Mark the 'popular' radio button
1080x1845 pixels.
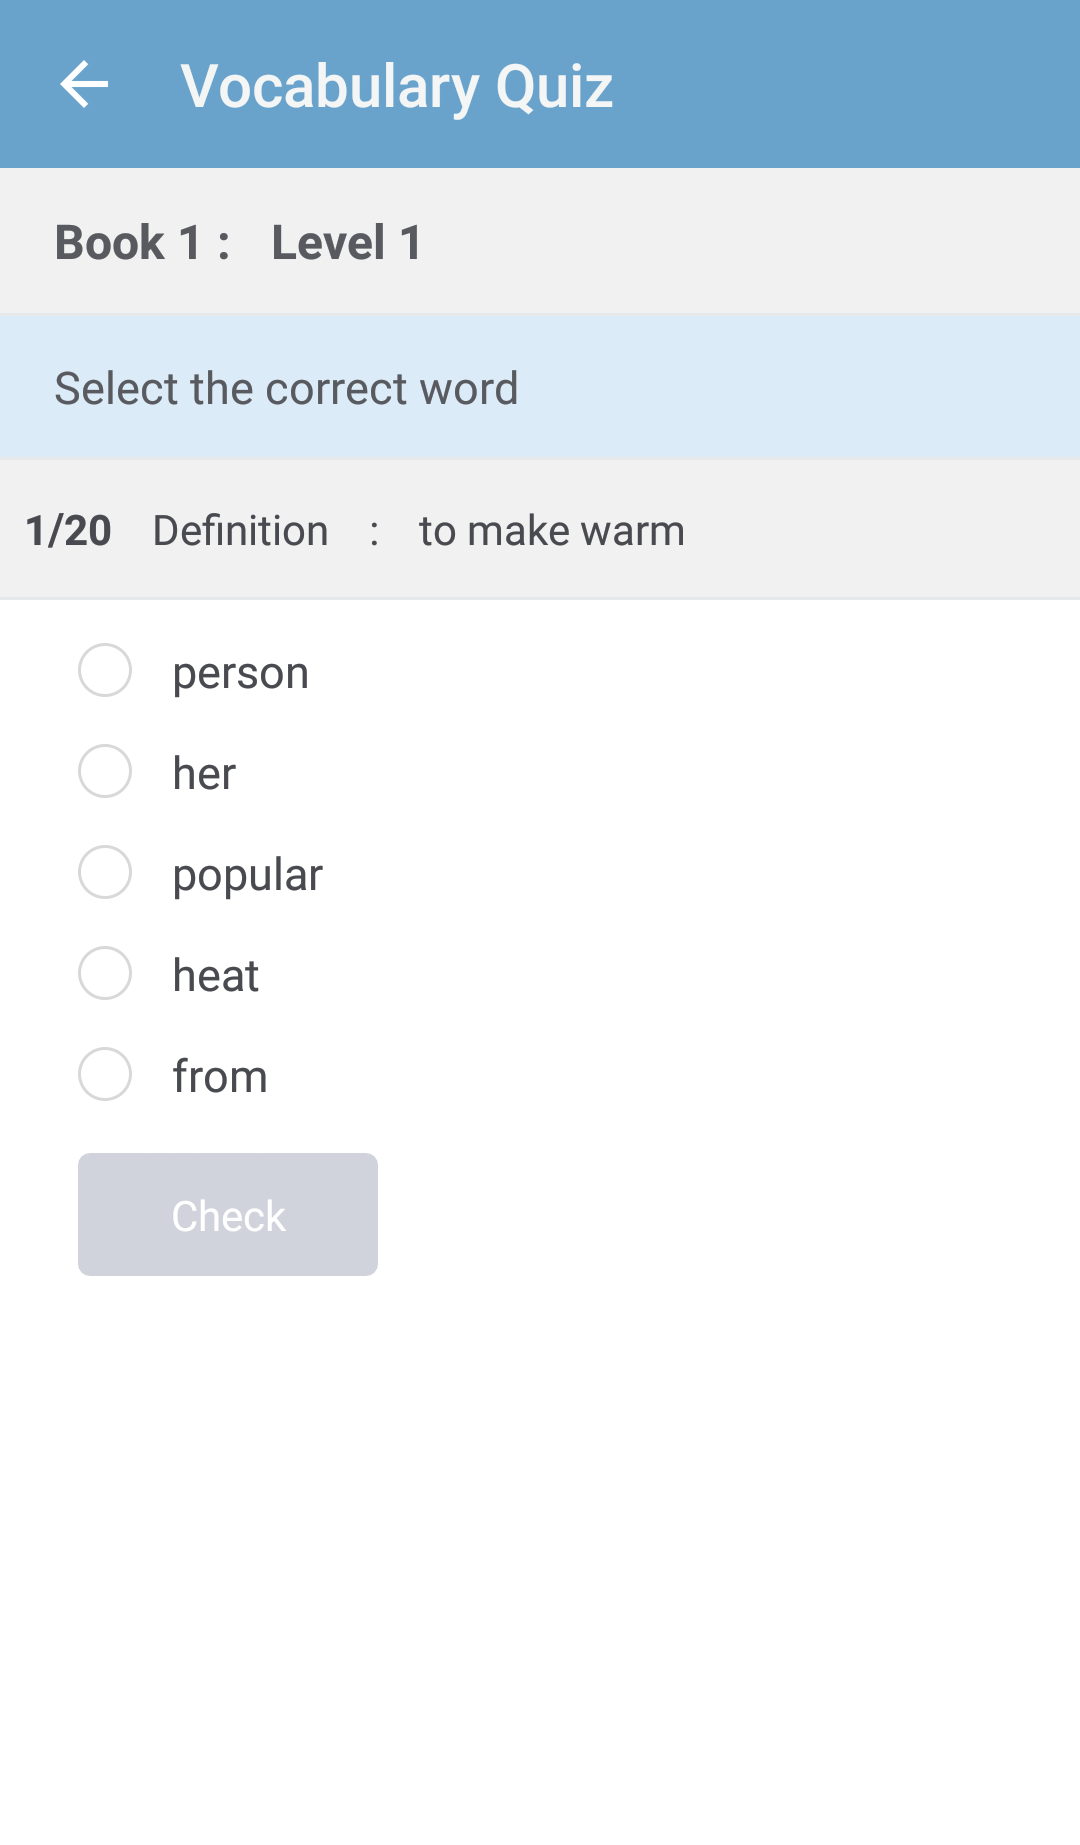pyautogui.click(x=105, y=872)
